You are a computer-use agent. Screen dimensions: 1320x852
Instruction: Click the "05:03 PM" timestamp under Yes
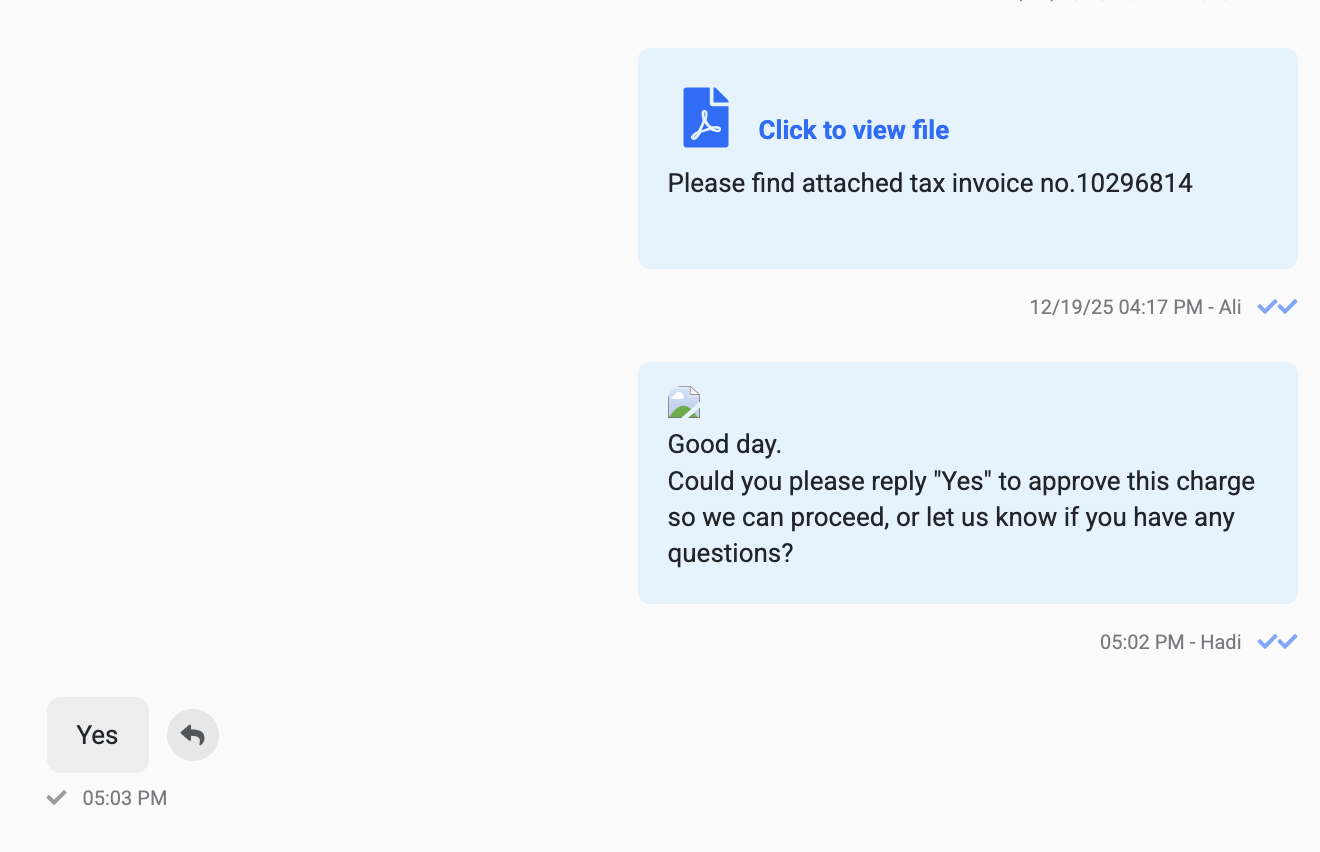pyautogui.click(x=125, y=798)
